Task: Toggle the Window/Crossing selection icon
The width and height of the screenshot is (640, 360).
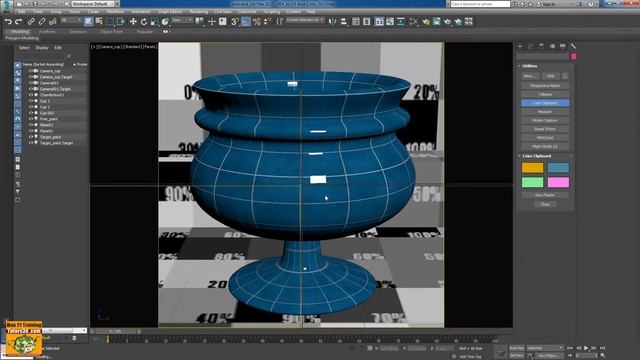Action: 121,22
